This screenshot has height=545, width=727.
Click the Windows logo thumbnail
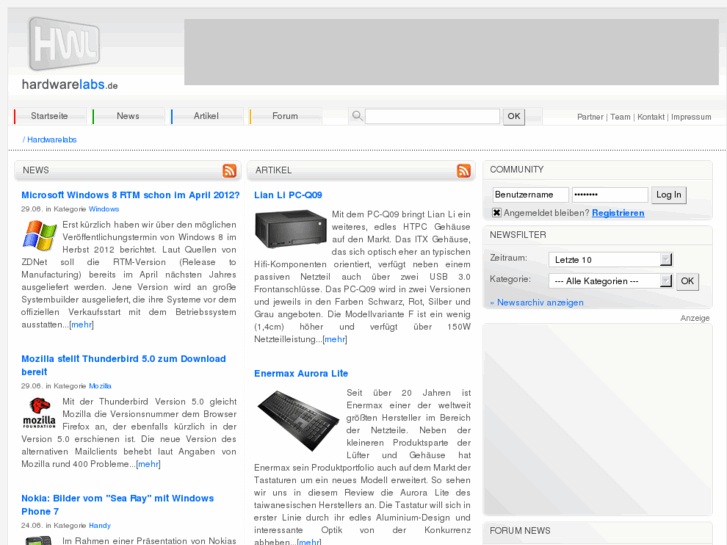pos(39,235)
